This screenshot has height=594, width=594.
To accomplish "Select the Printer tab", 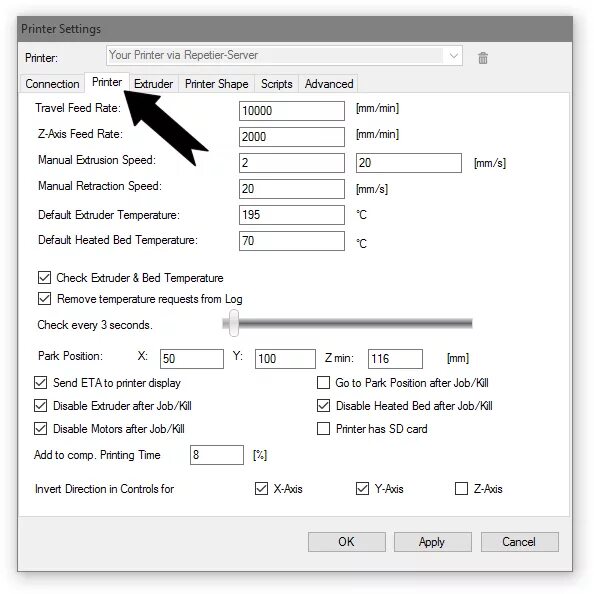I will tap(107, 82).
